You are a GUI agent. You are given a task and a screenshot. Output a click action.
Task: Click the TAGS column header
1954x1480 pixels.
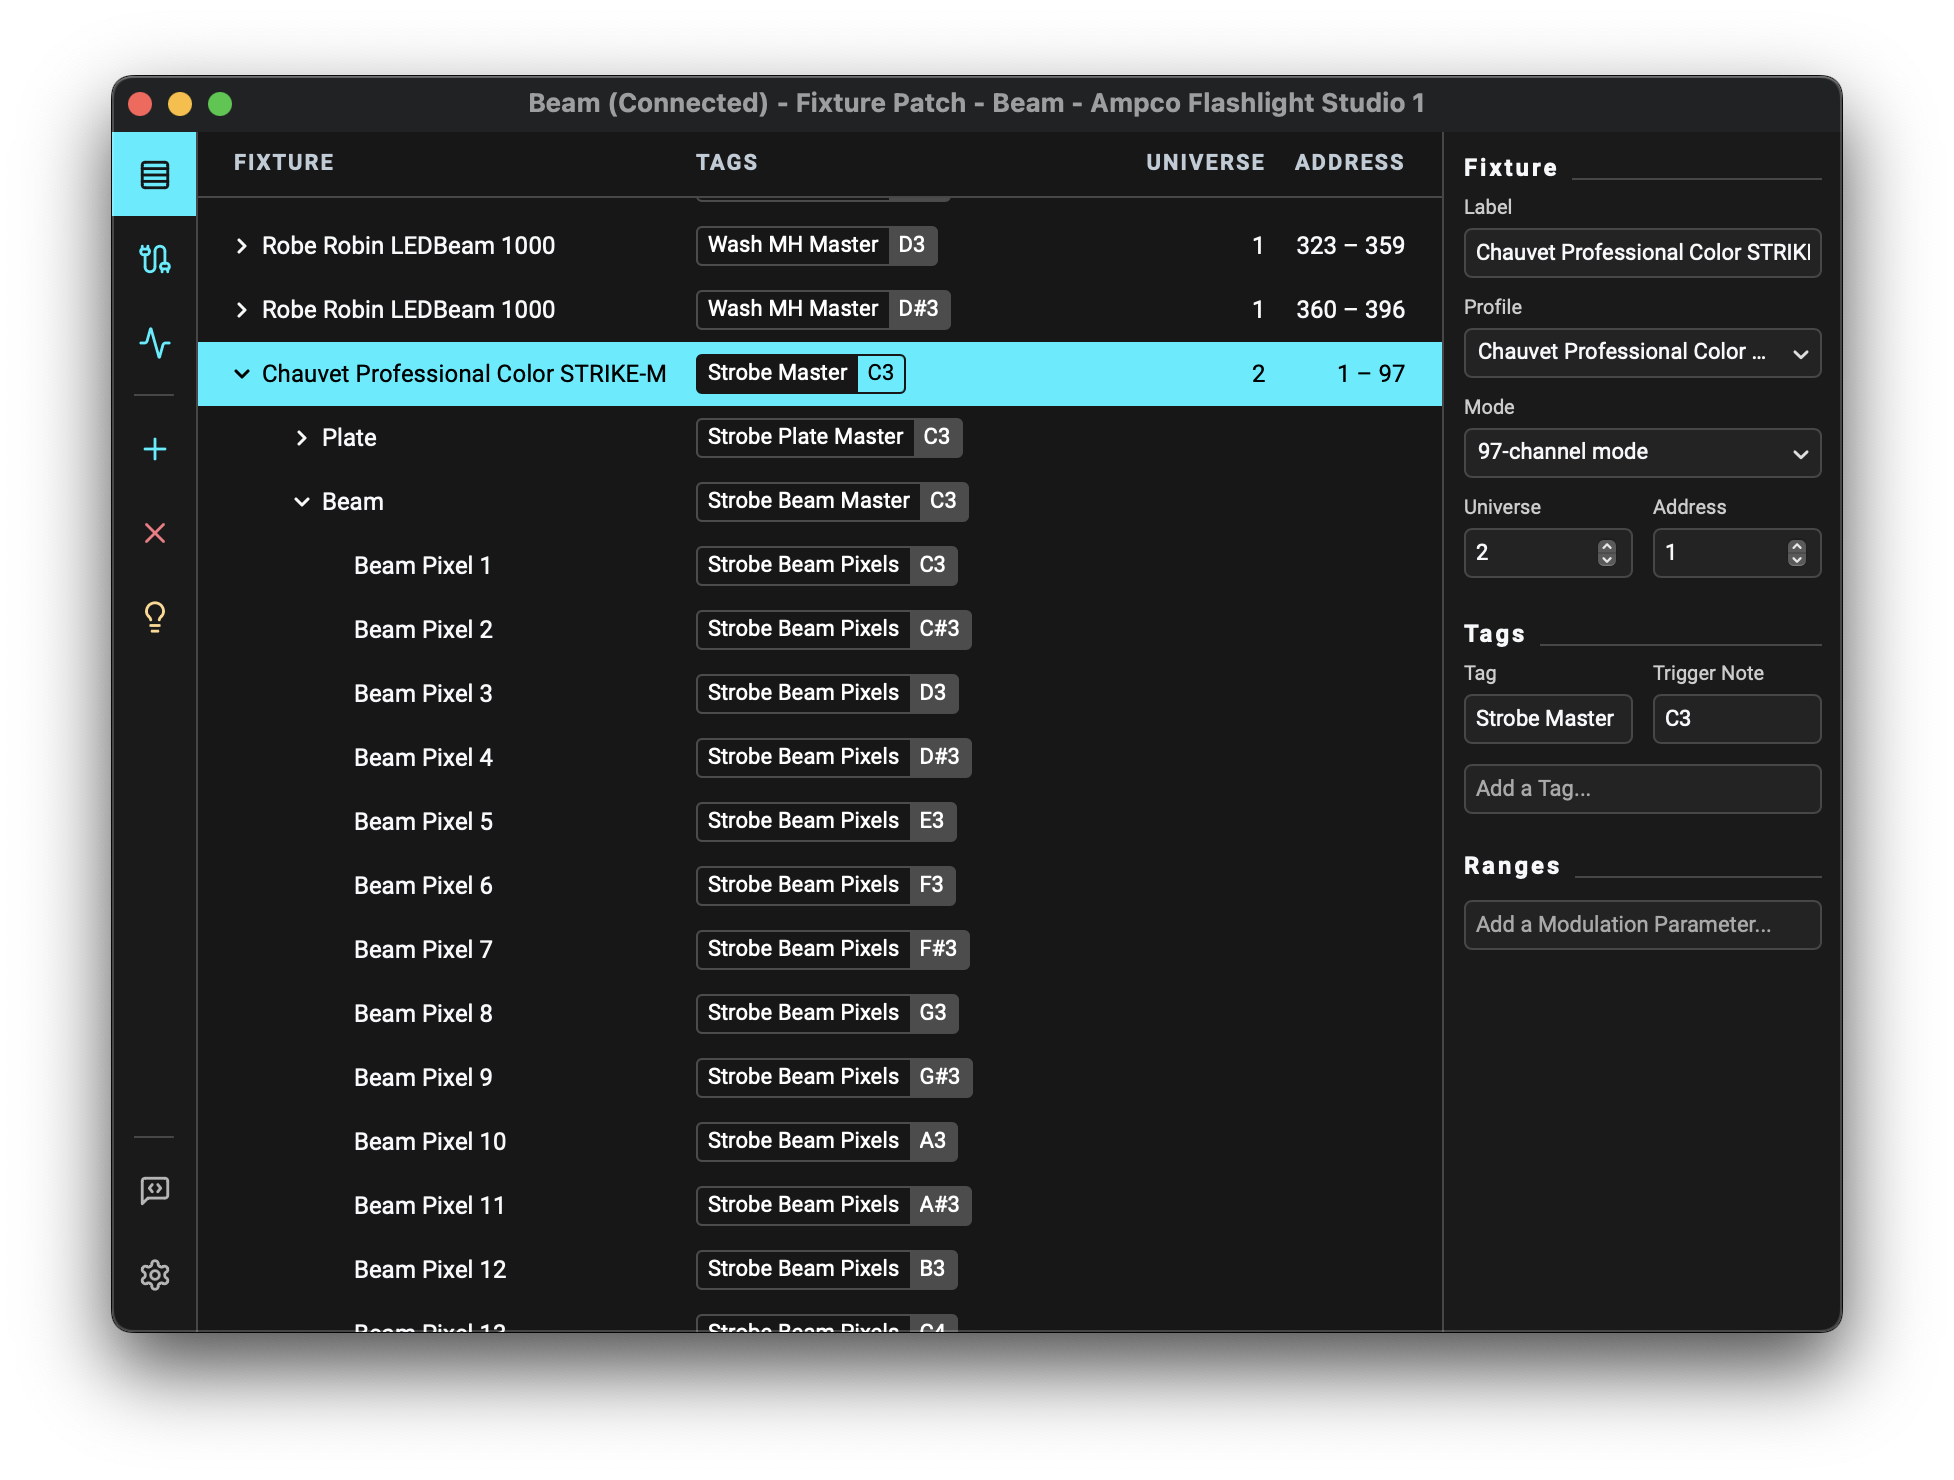(727, 162)
